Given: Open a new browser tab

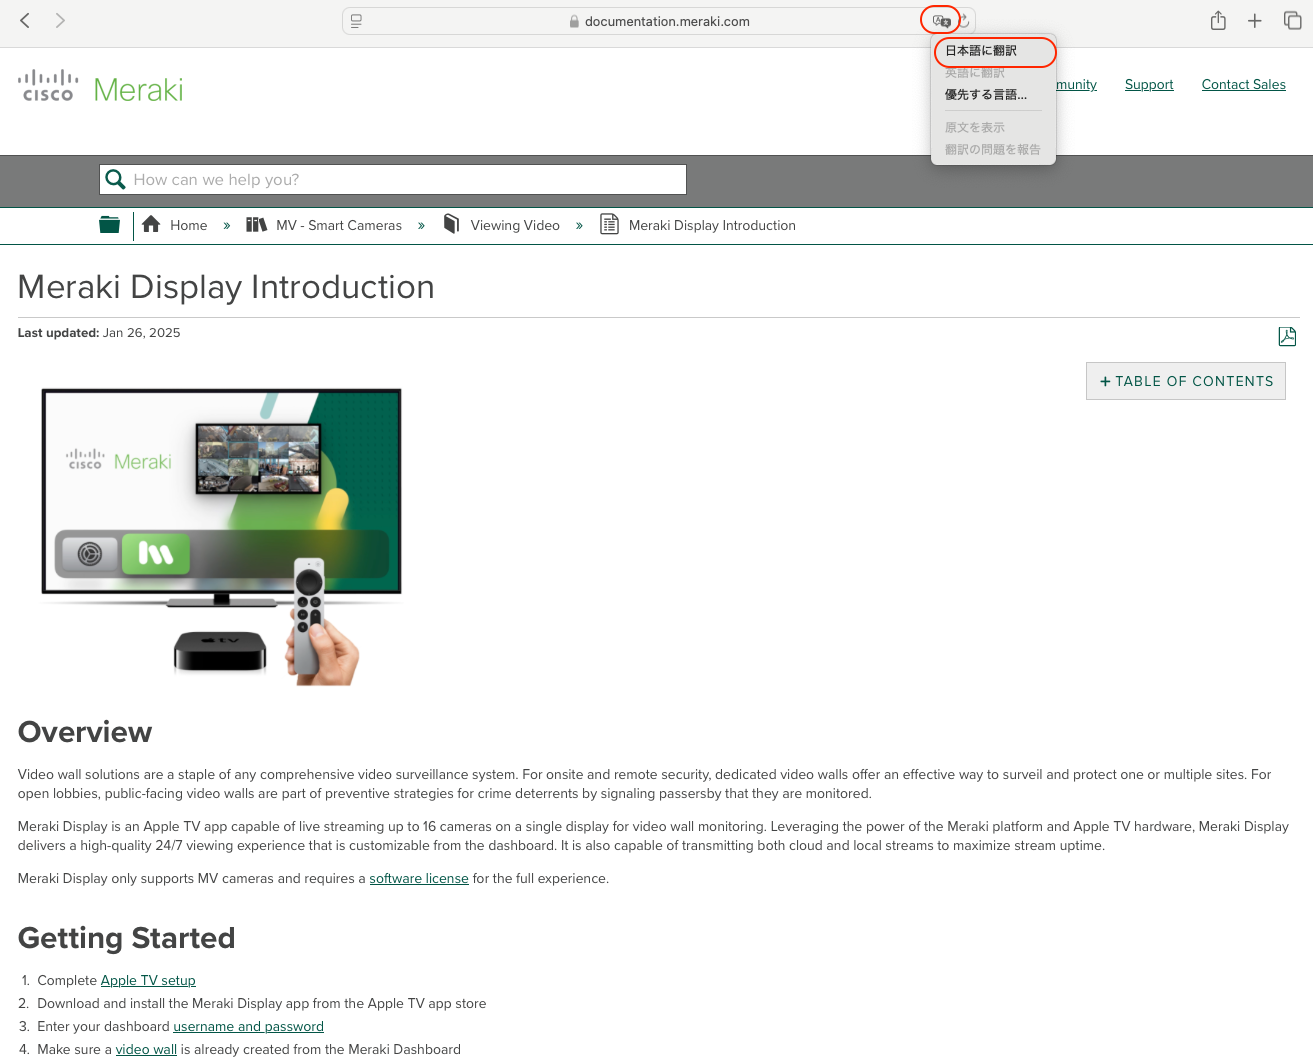Looking at the screenshot, I should pyautogui.click(x=1255, y=20).
